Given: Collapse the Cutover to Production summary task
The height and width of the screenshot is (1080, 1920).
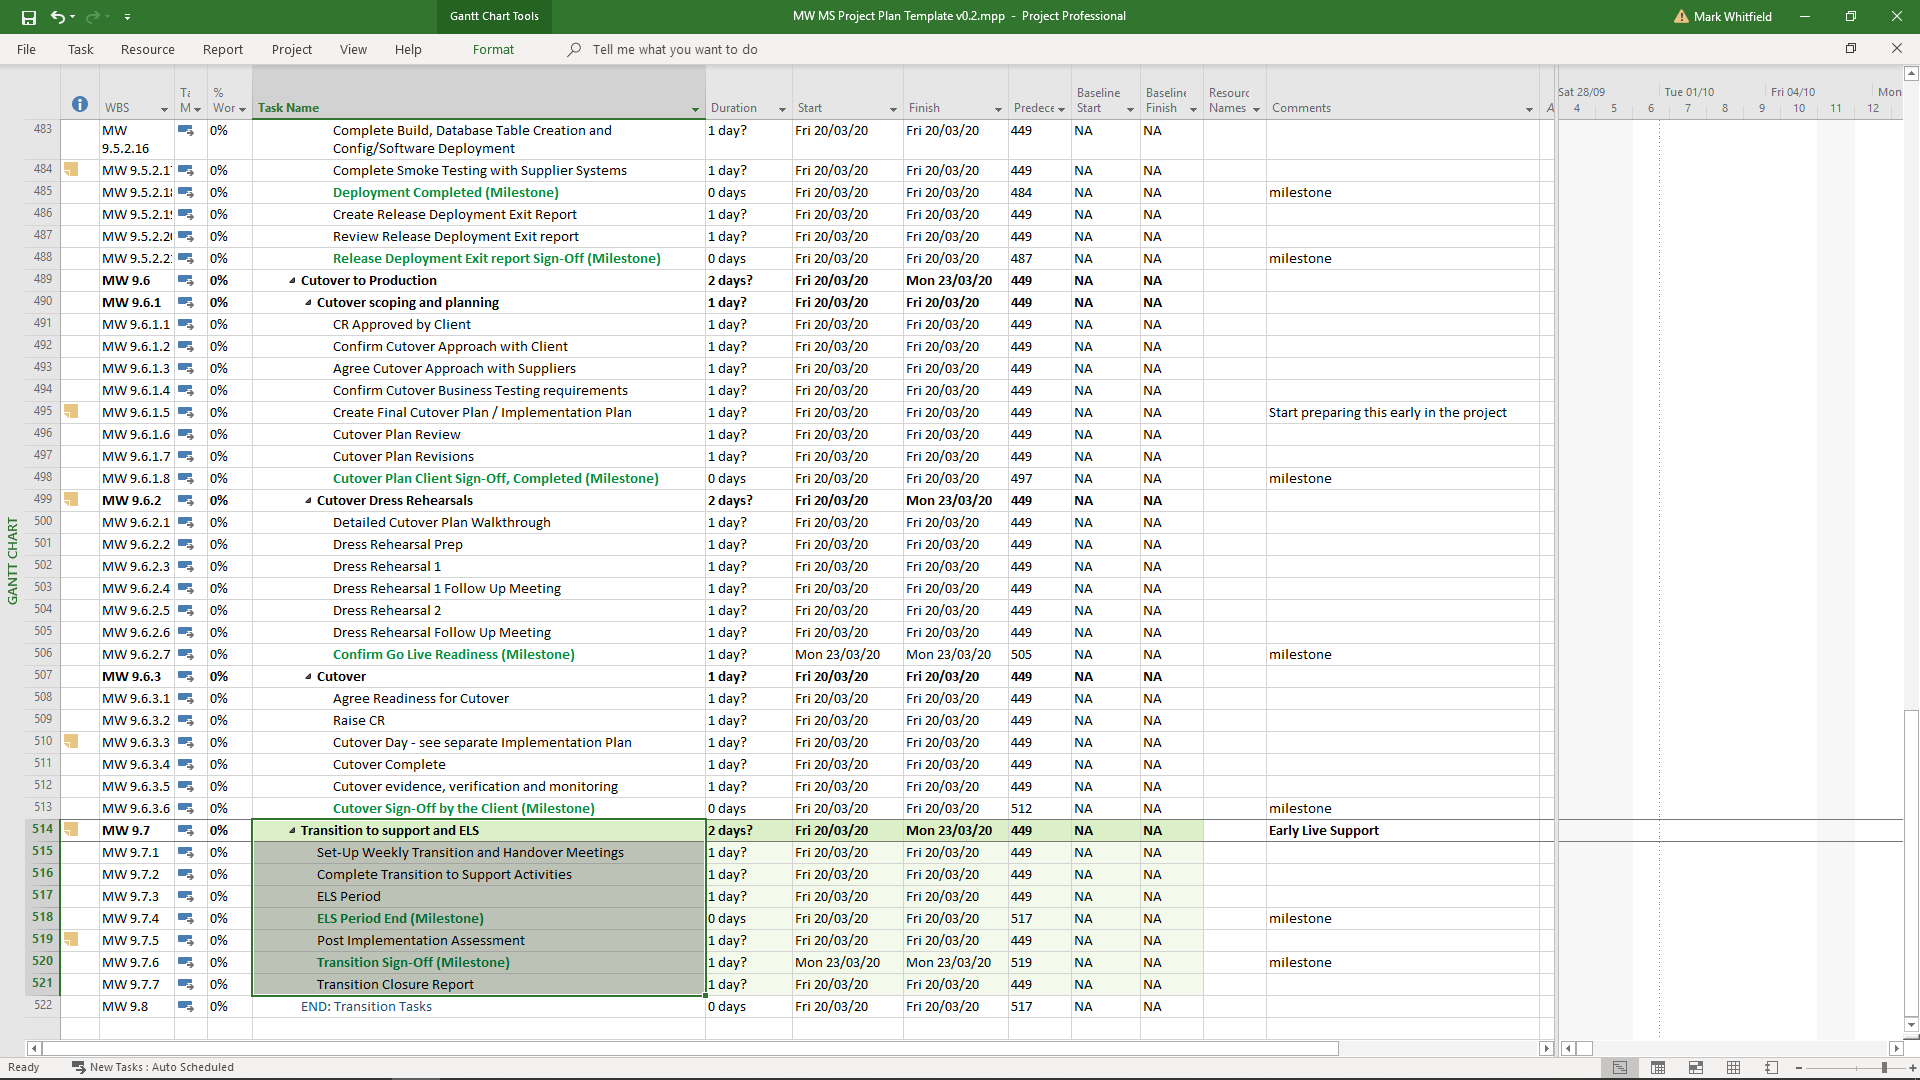Looking at the screenshot, I should [293, 281].
